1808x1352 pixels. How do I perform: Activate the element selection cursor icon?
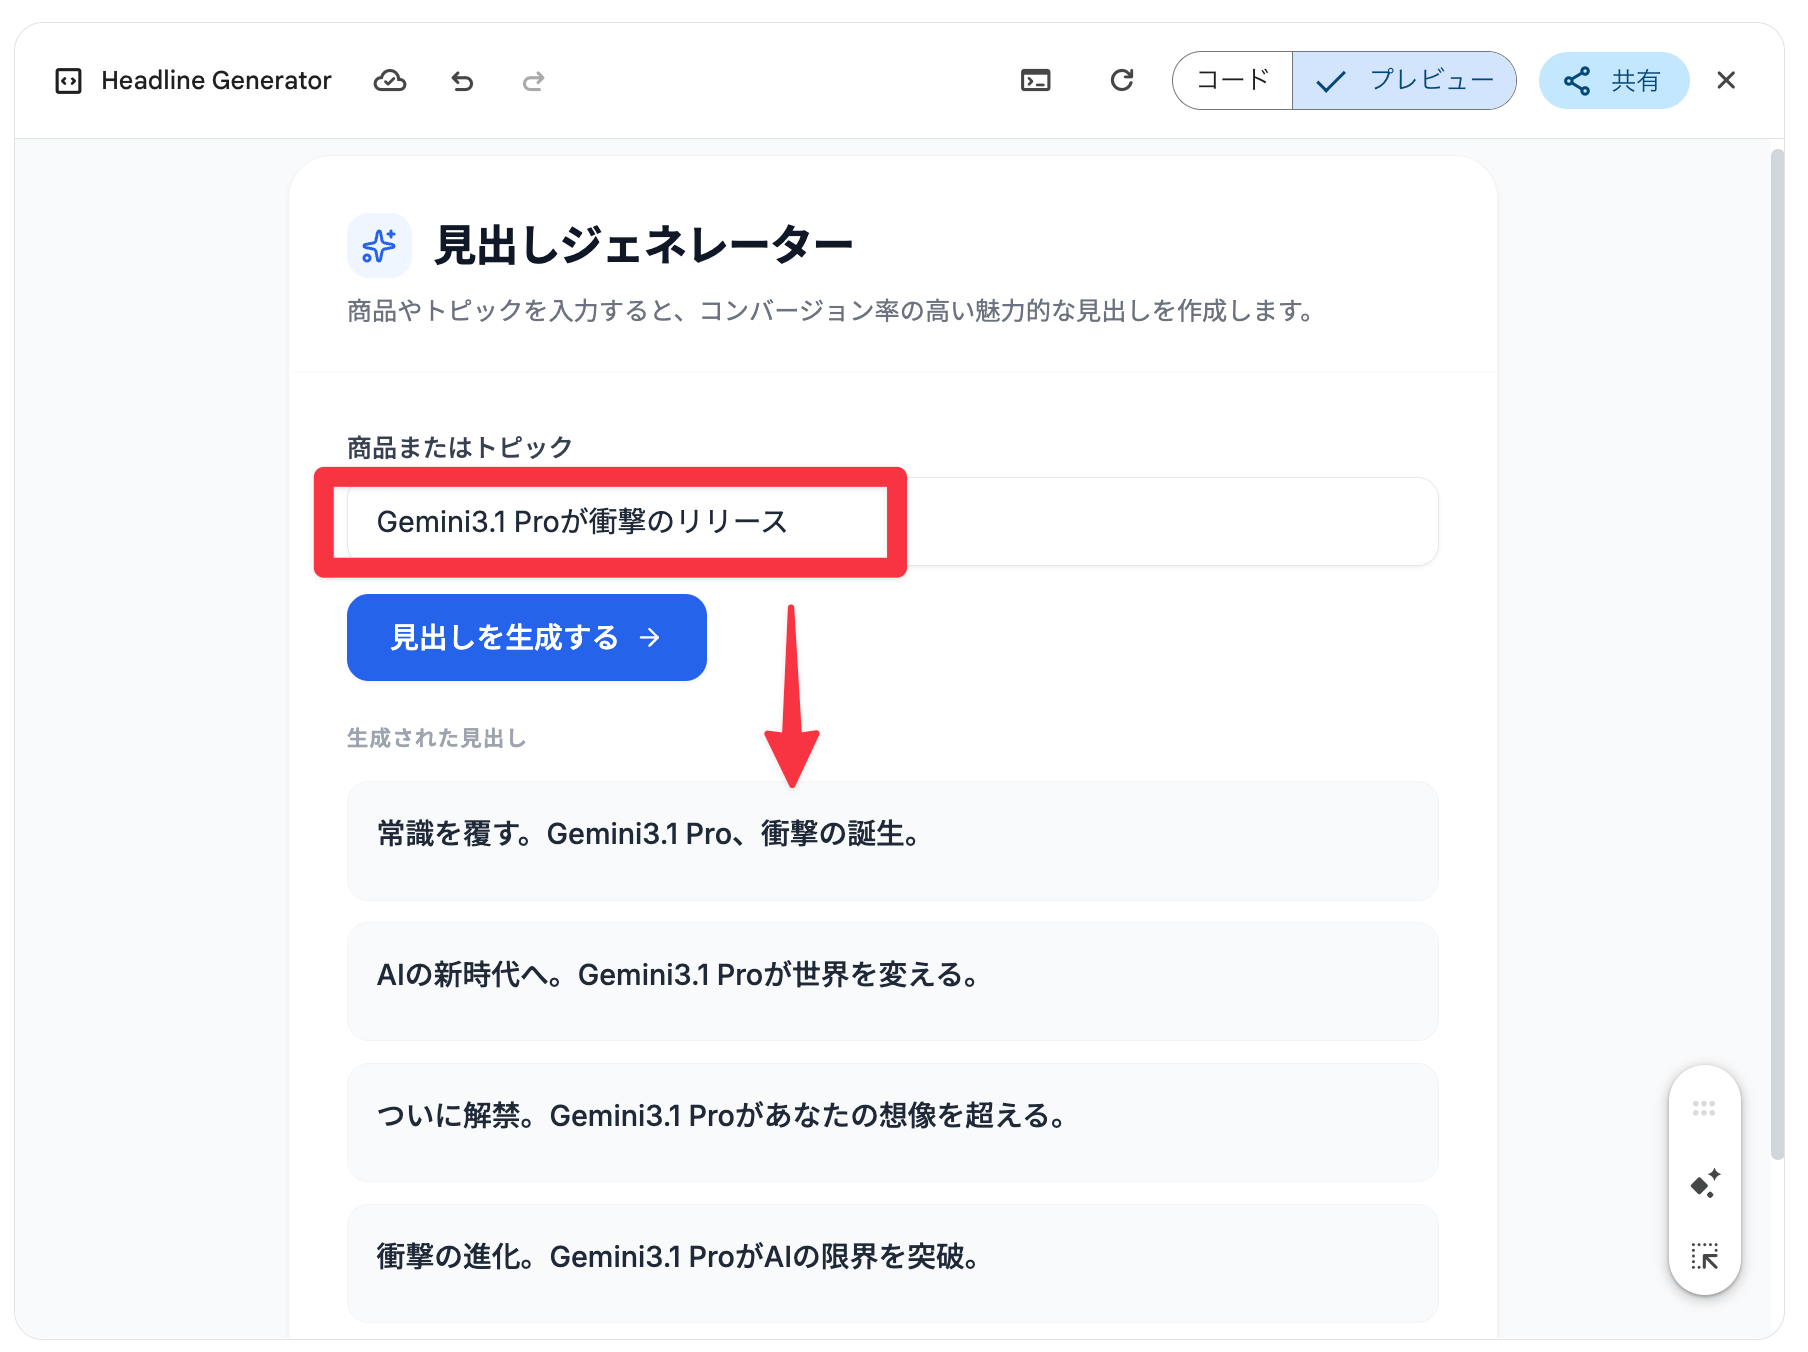pos(1704,1256)
